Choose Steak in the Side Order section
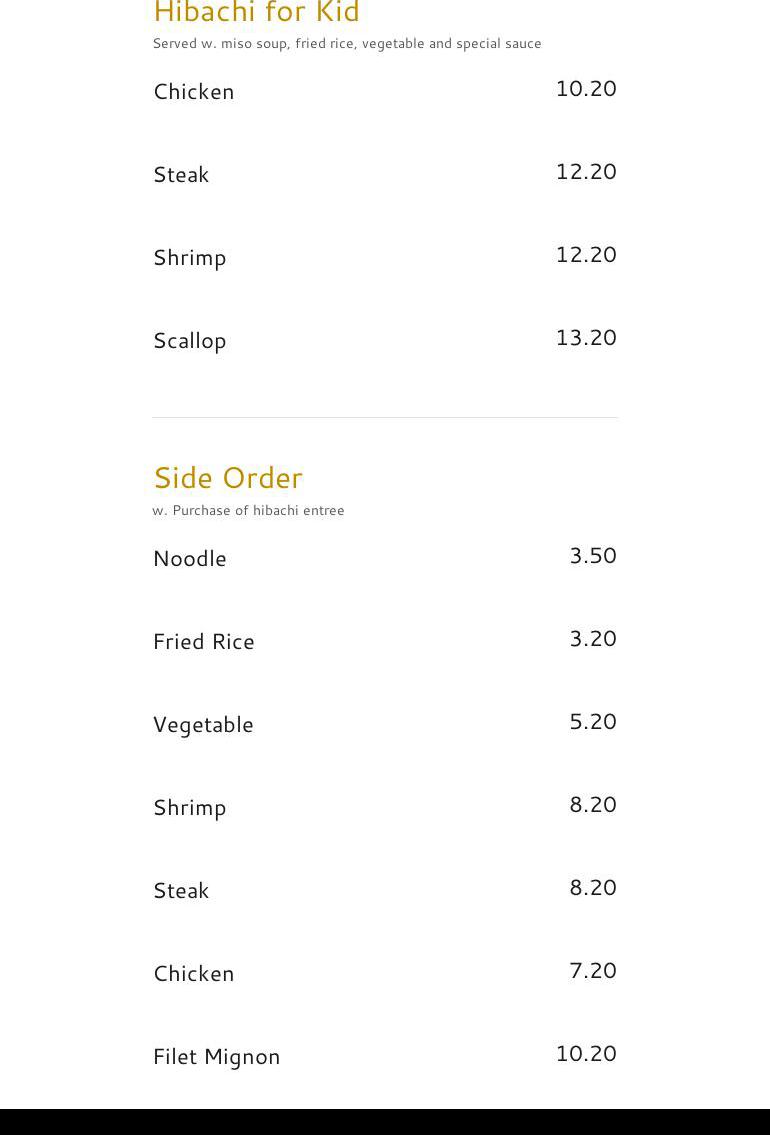This screenshot has width=770, height=1135. [181, 890]
